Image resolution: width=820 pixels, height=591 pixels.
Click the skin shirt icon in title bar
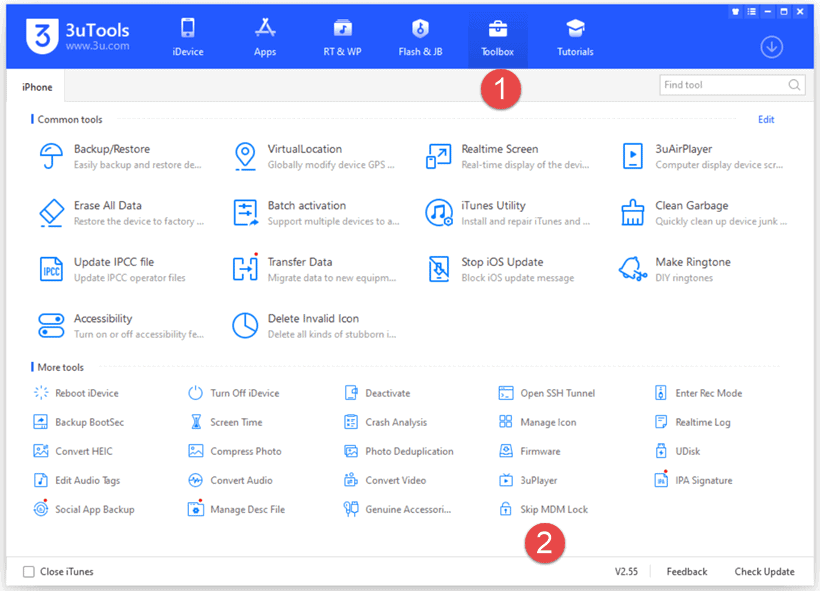coord(735,12)
